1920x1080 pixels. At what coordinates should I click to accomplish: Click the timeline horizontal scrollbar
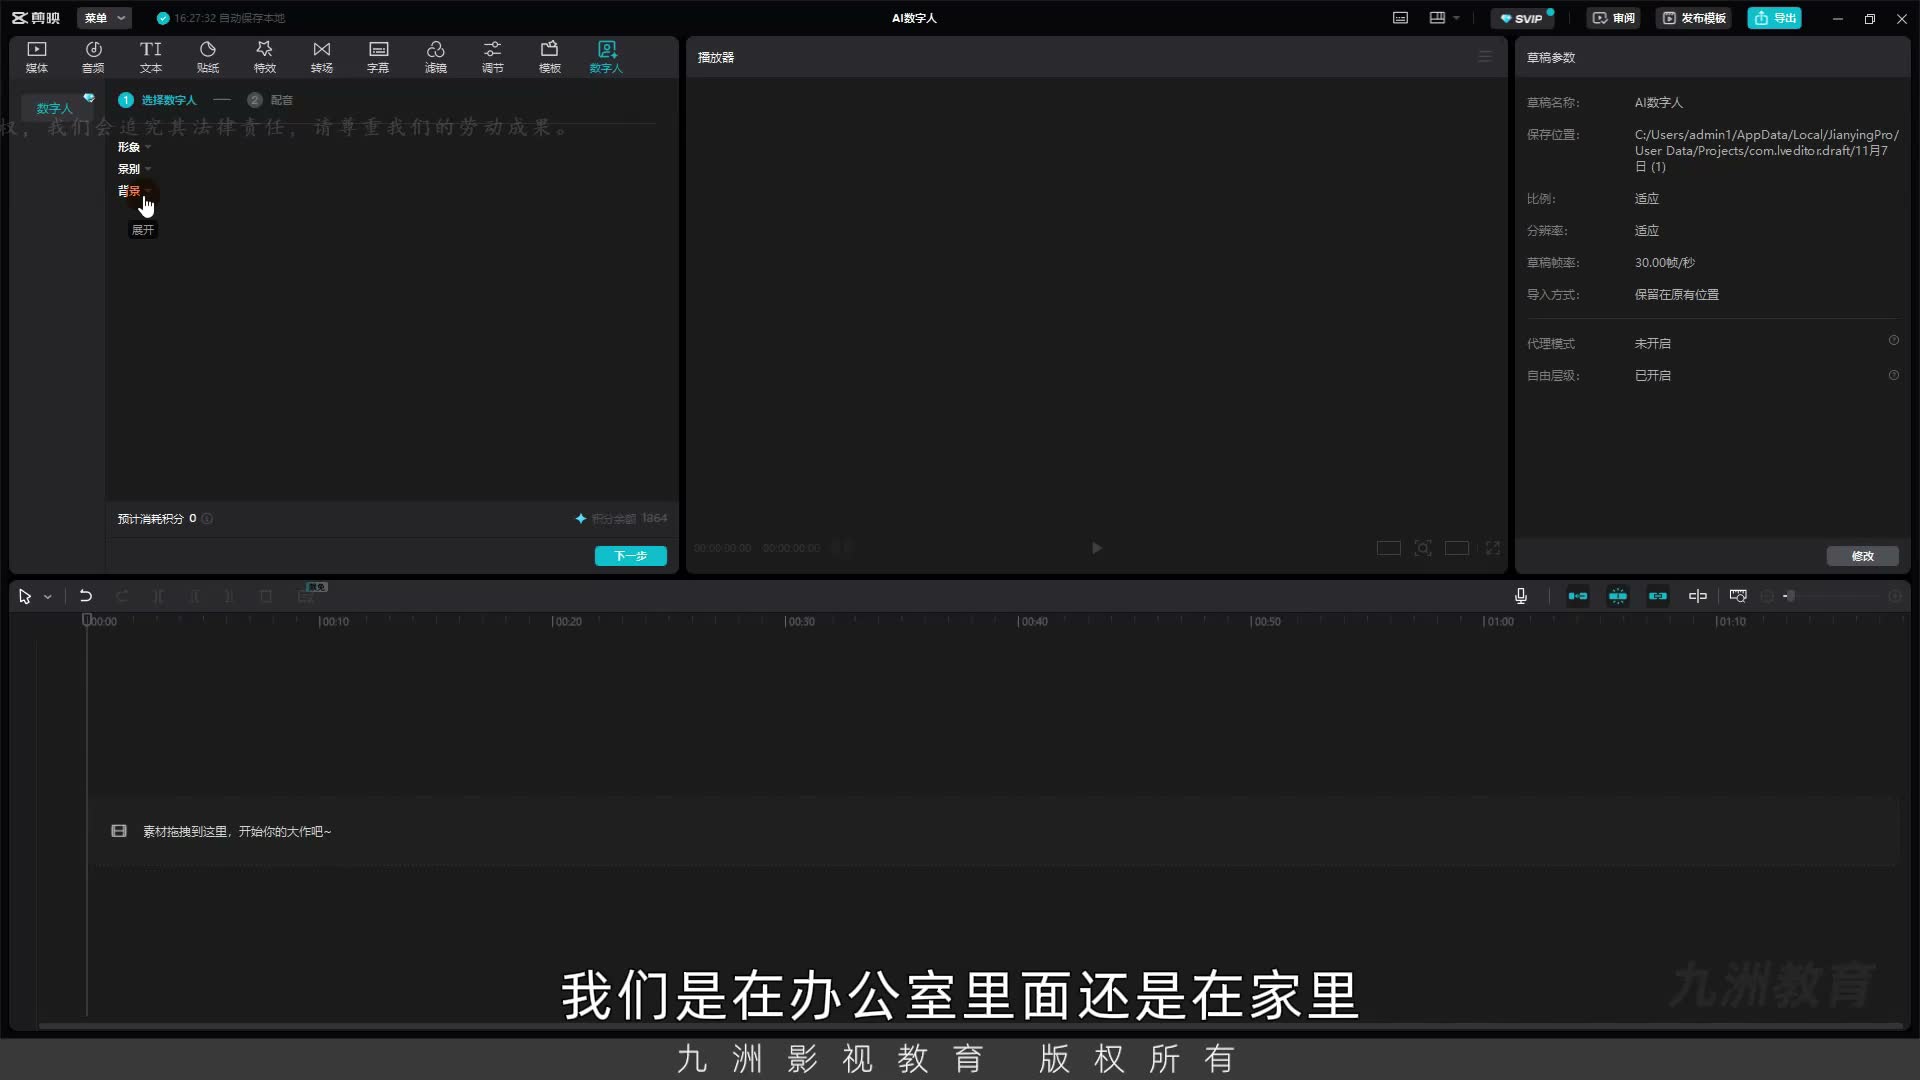pyautogui.click(x=970, y=1026)
